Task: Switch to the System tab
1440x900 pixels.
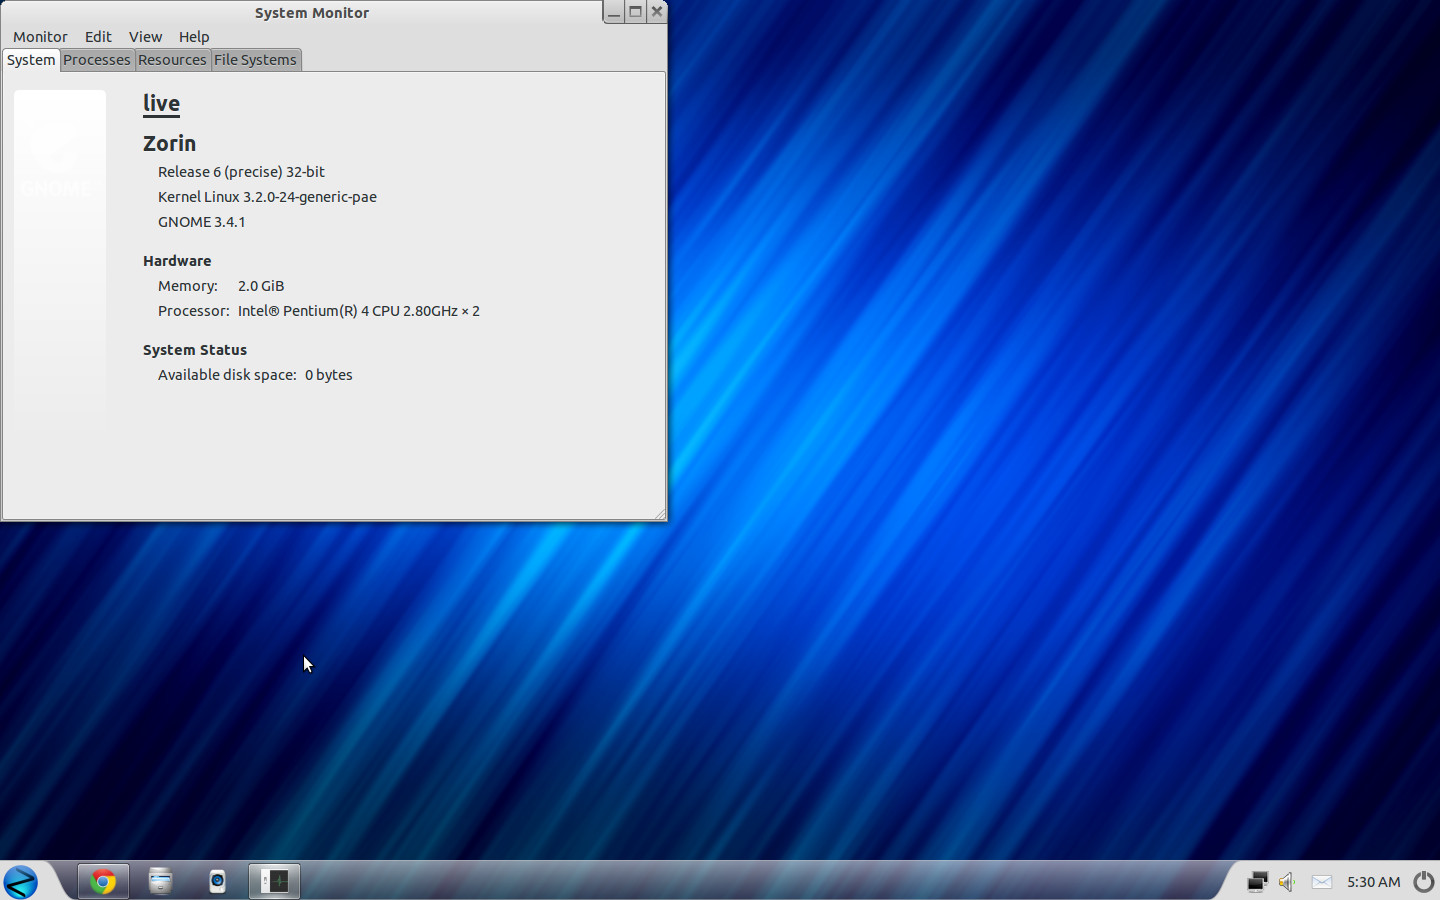Action: [31, 60]
